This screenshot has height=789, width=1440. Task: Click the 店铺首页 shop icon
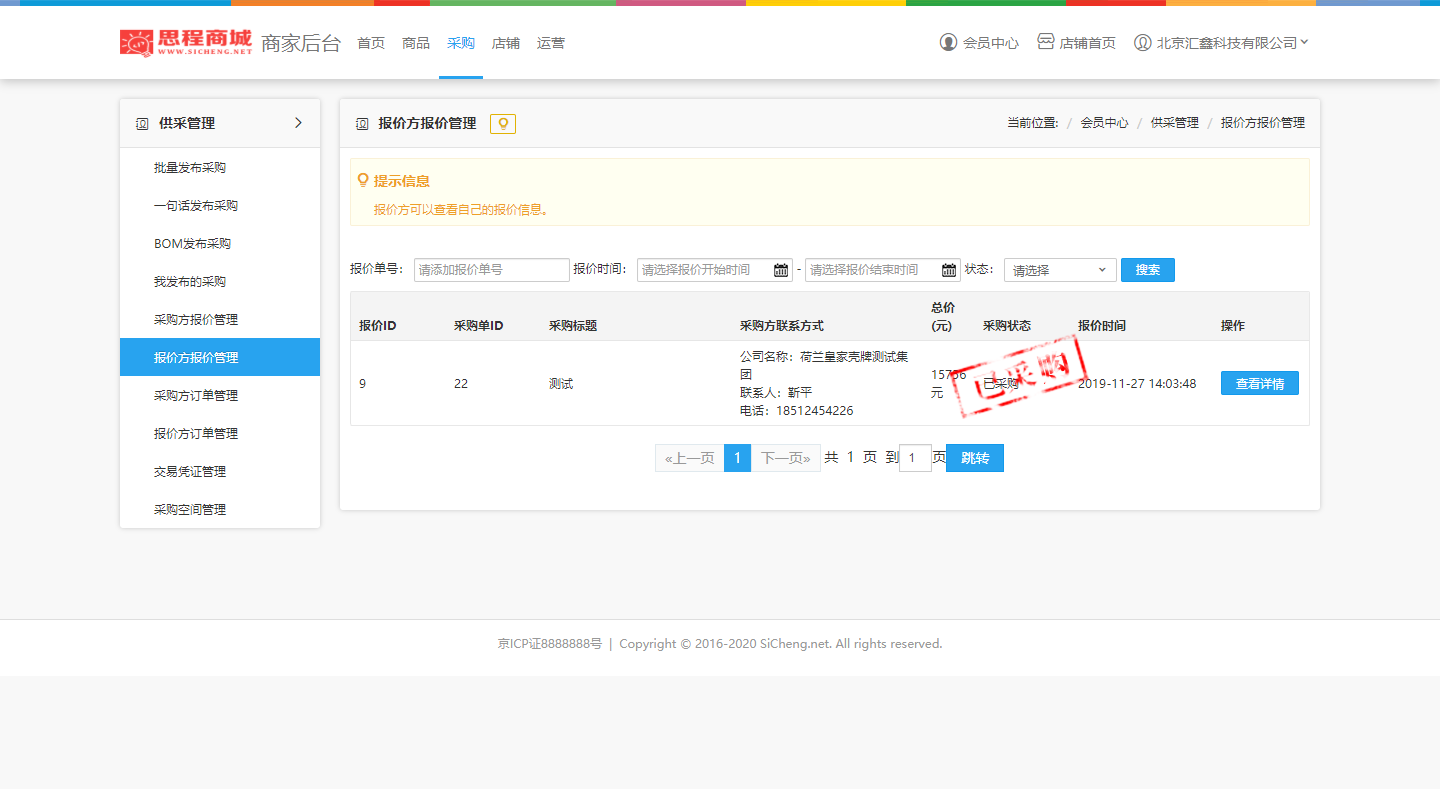[1045, 42]
